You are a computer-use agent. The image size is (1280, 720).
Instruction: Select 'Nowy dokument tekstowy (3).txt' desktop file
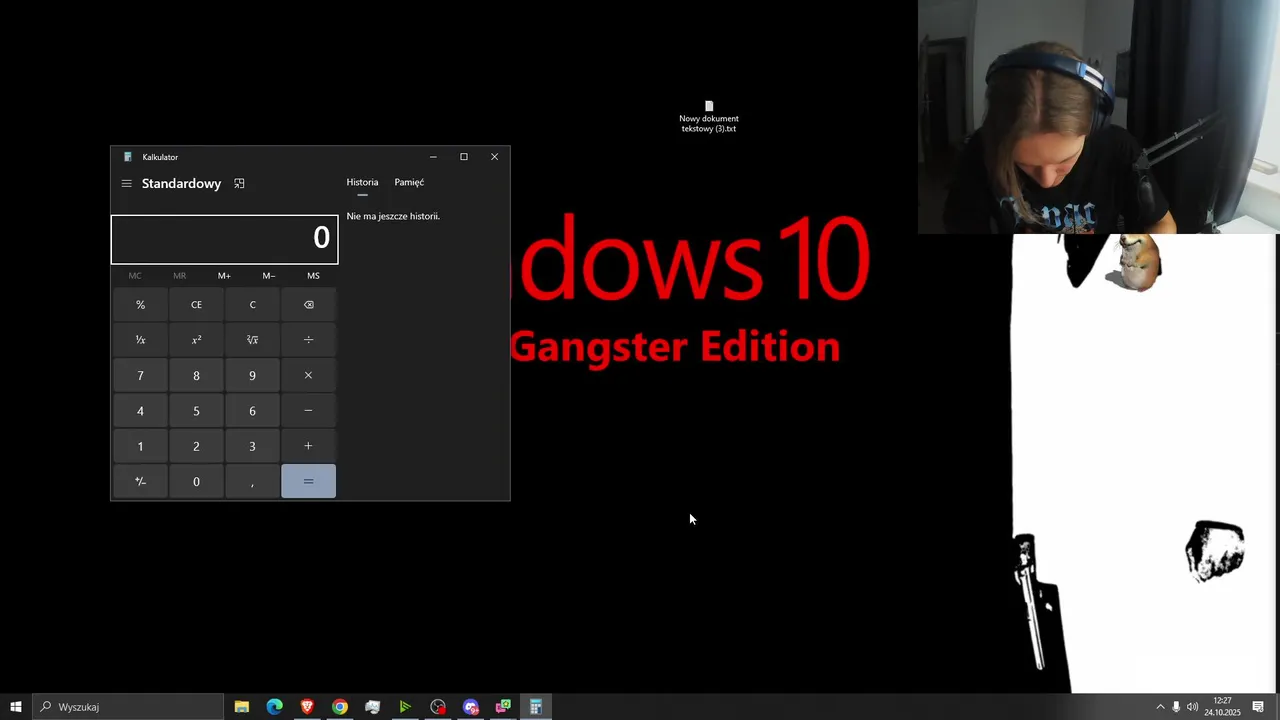709,117
